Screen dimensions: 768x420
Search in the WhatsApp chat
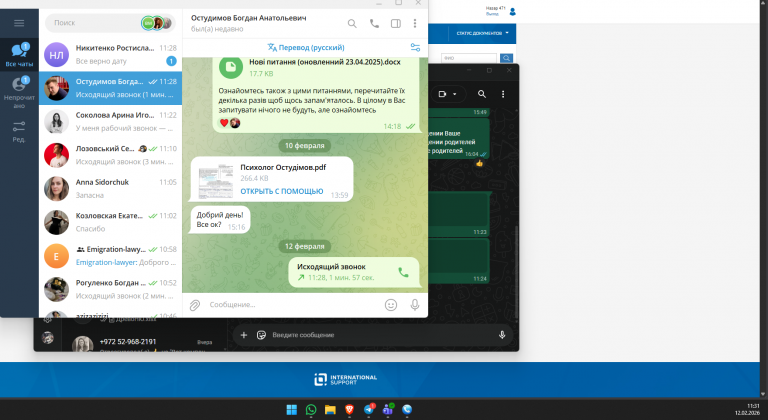[x=482, y=94]
